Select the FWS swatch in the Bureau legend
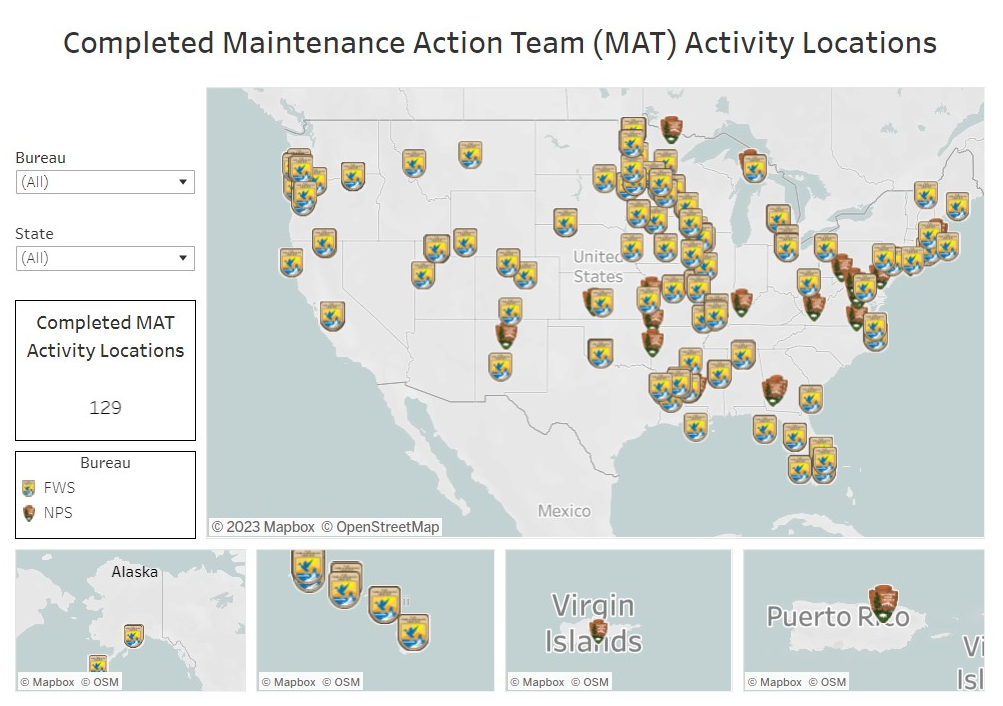Image resolution: width=1003 pixels, height=706 pixels. point(28,488)
